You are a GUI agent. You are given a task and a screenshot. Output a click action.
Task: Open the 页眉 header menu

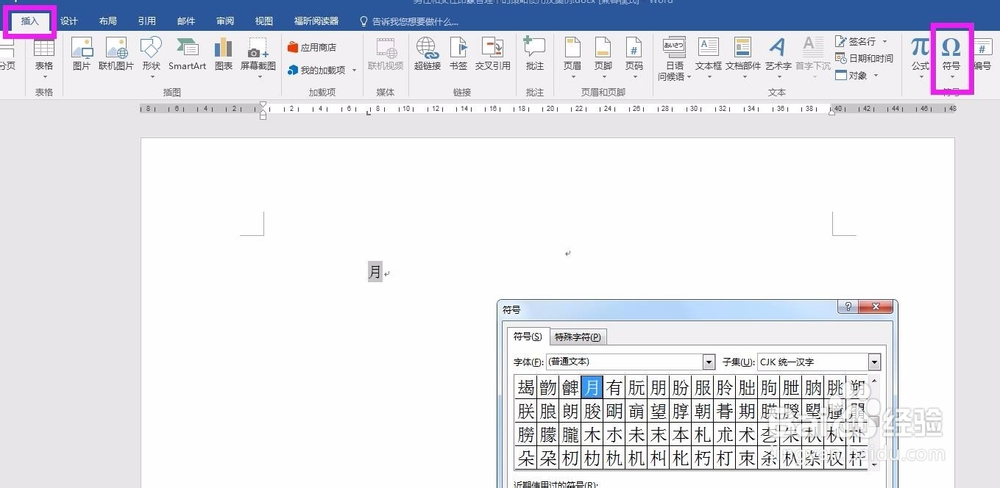click(572, 56)
